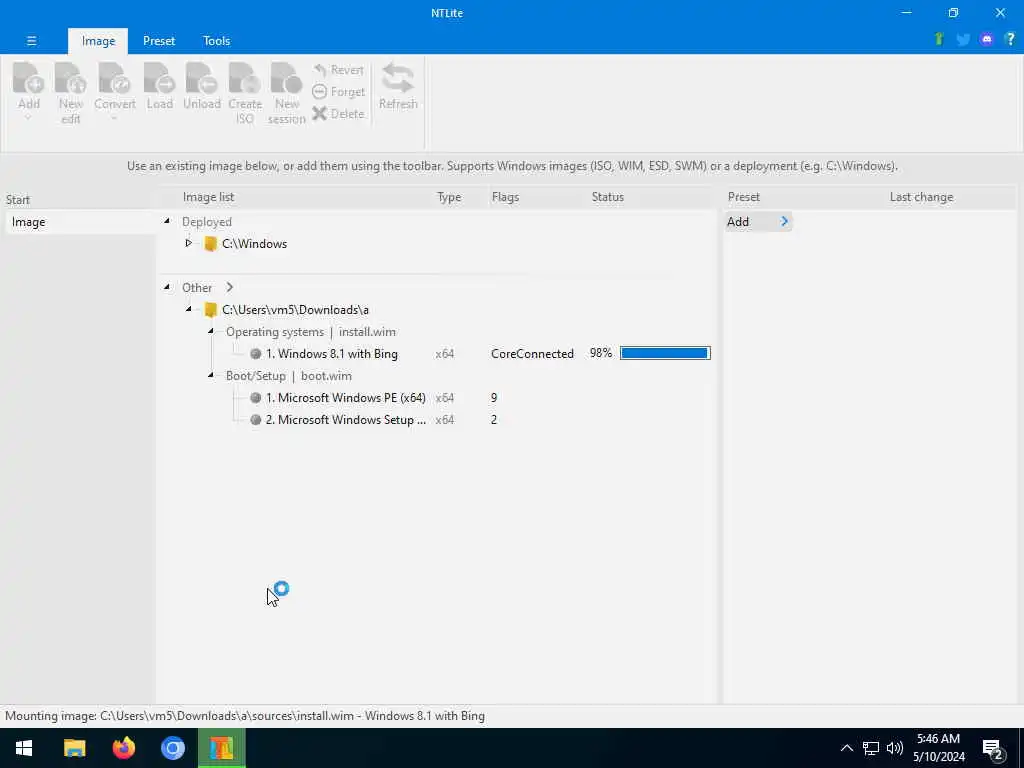Image resolution: width=1024 pixels, height=768 pixels.
Task: Click the Revert toolbar button
Action: [338, 70]
